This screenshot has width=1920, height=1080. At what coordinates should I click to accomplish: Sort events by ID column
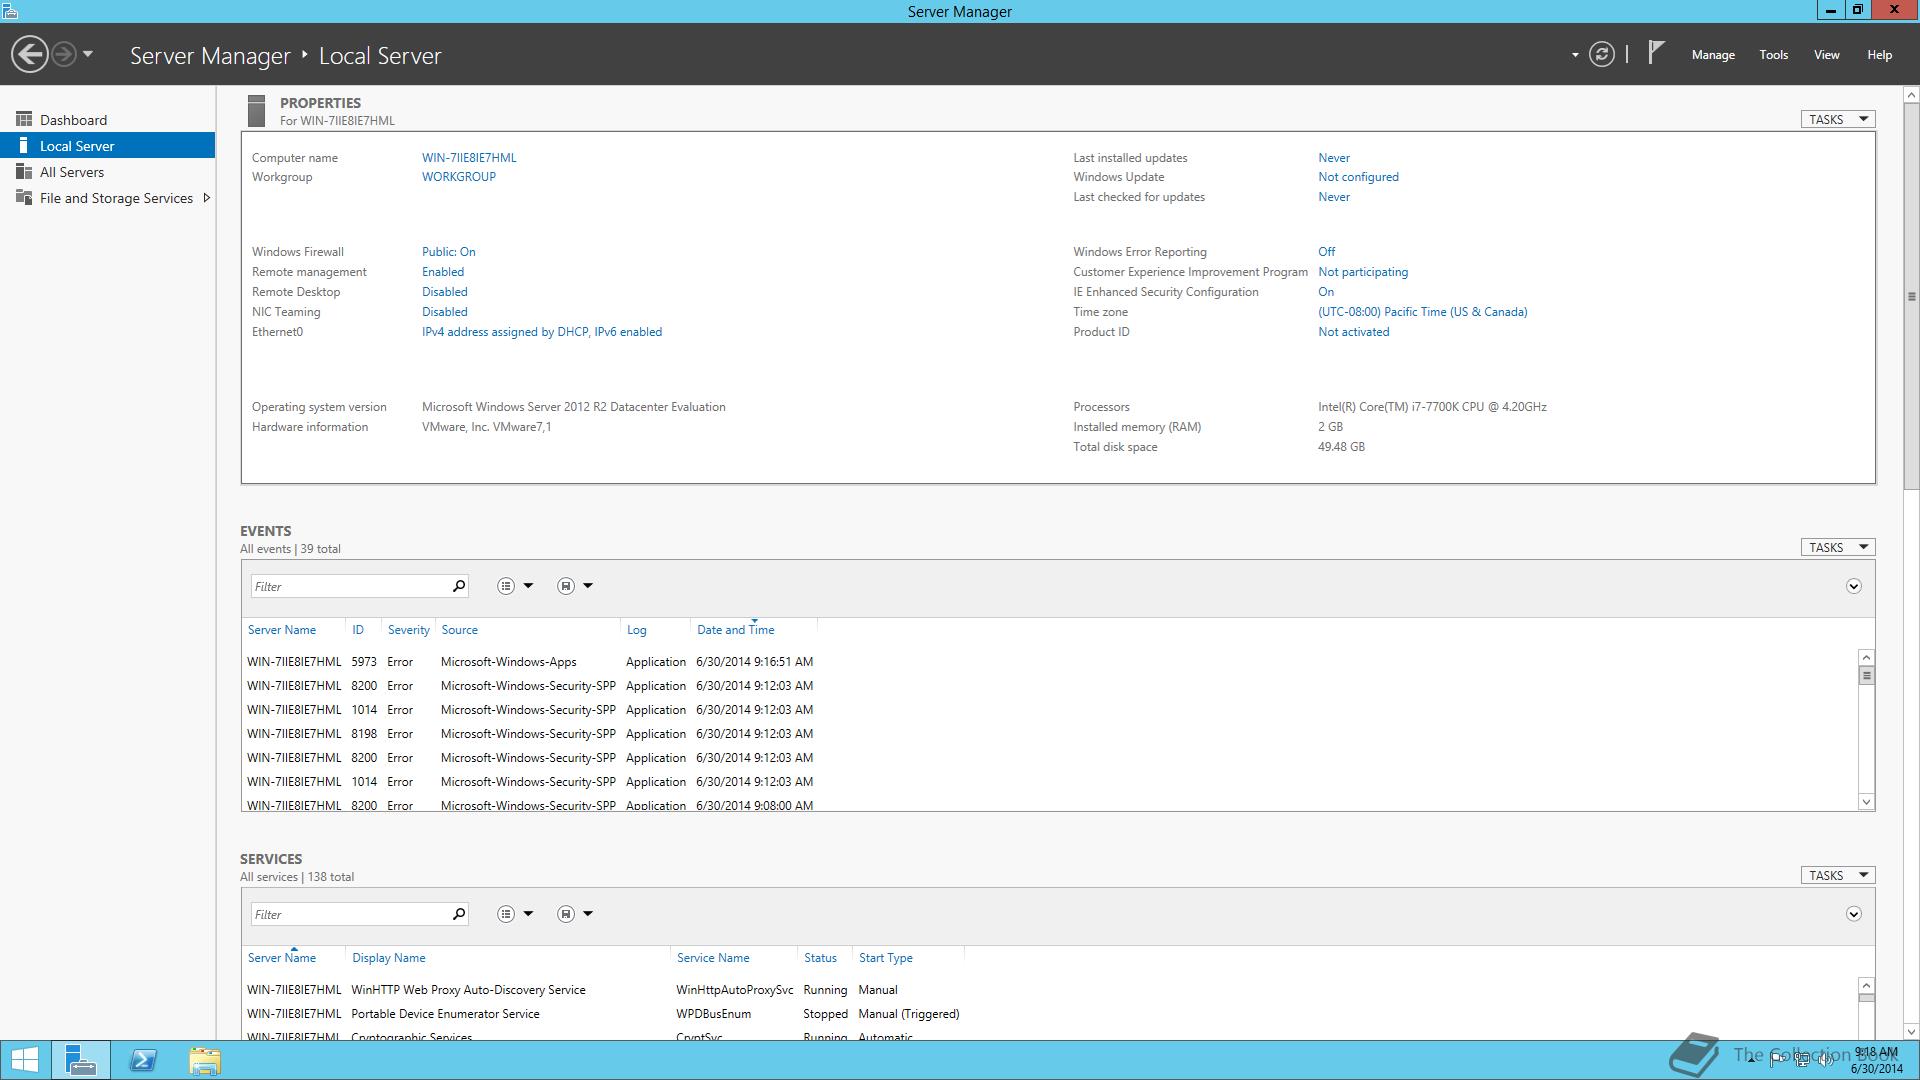[358, 630]
